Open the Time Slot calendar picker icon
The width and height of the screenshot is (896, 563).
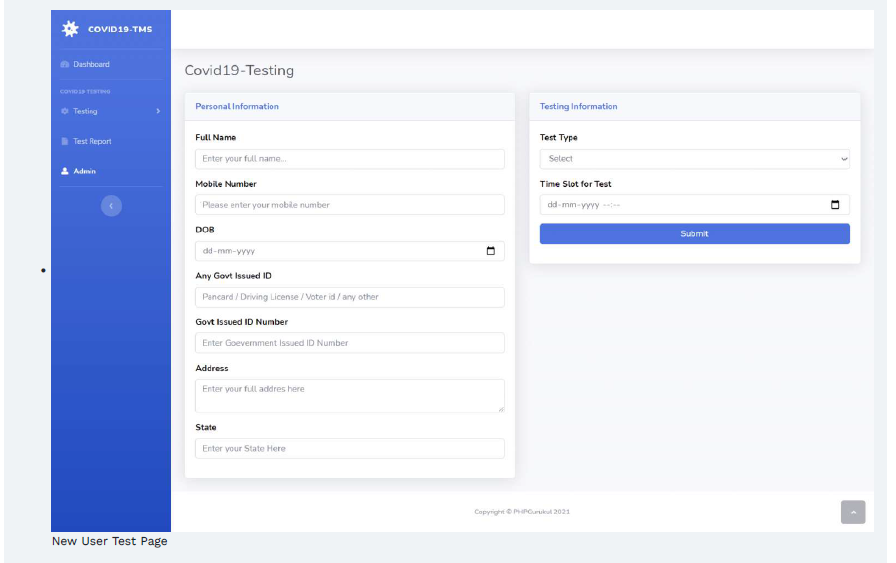(835, 205)
